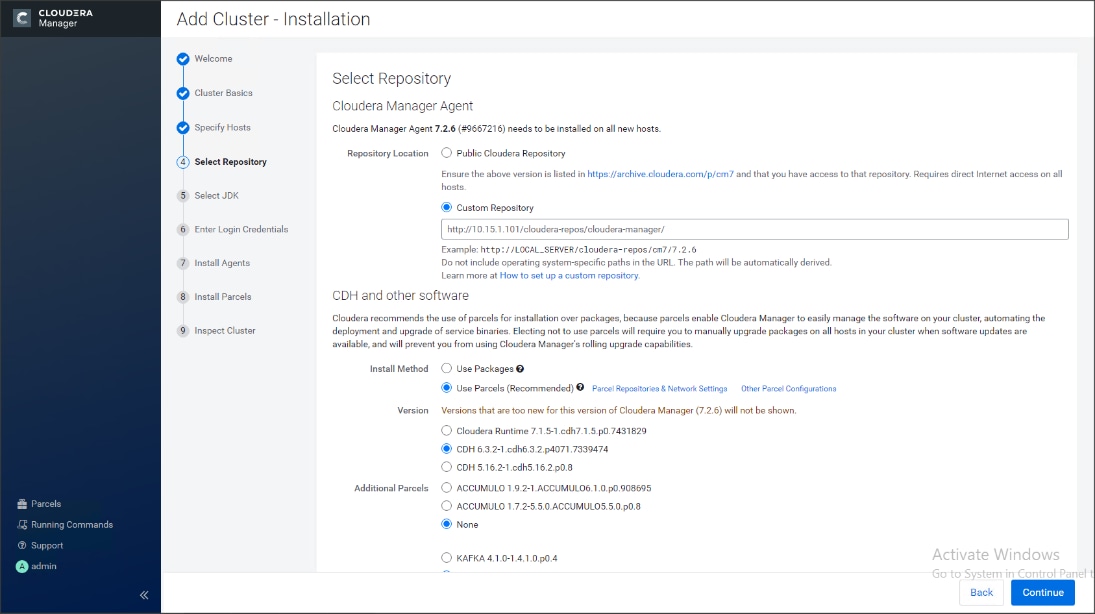Click the Specify Hosts checkmark icon
1095x614 pixels.
(183, 127)
